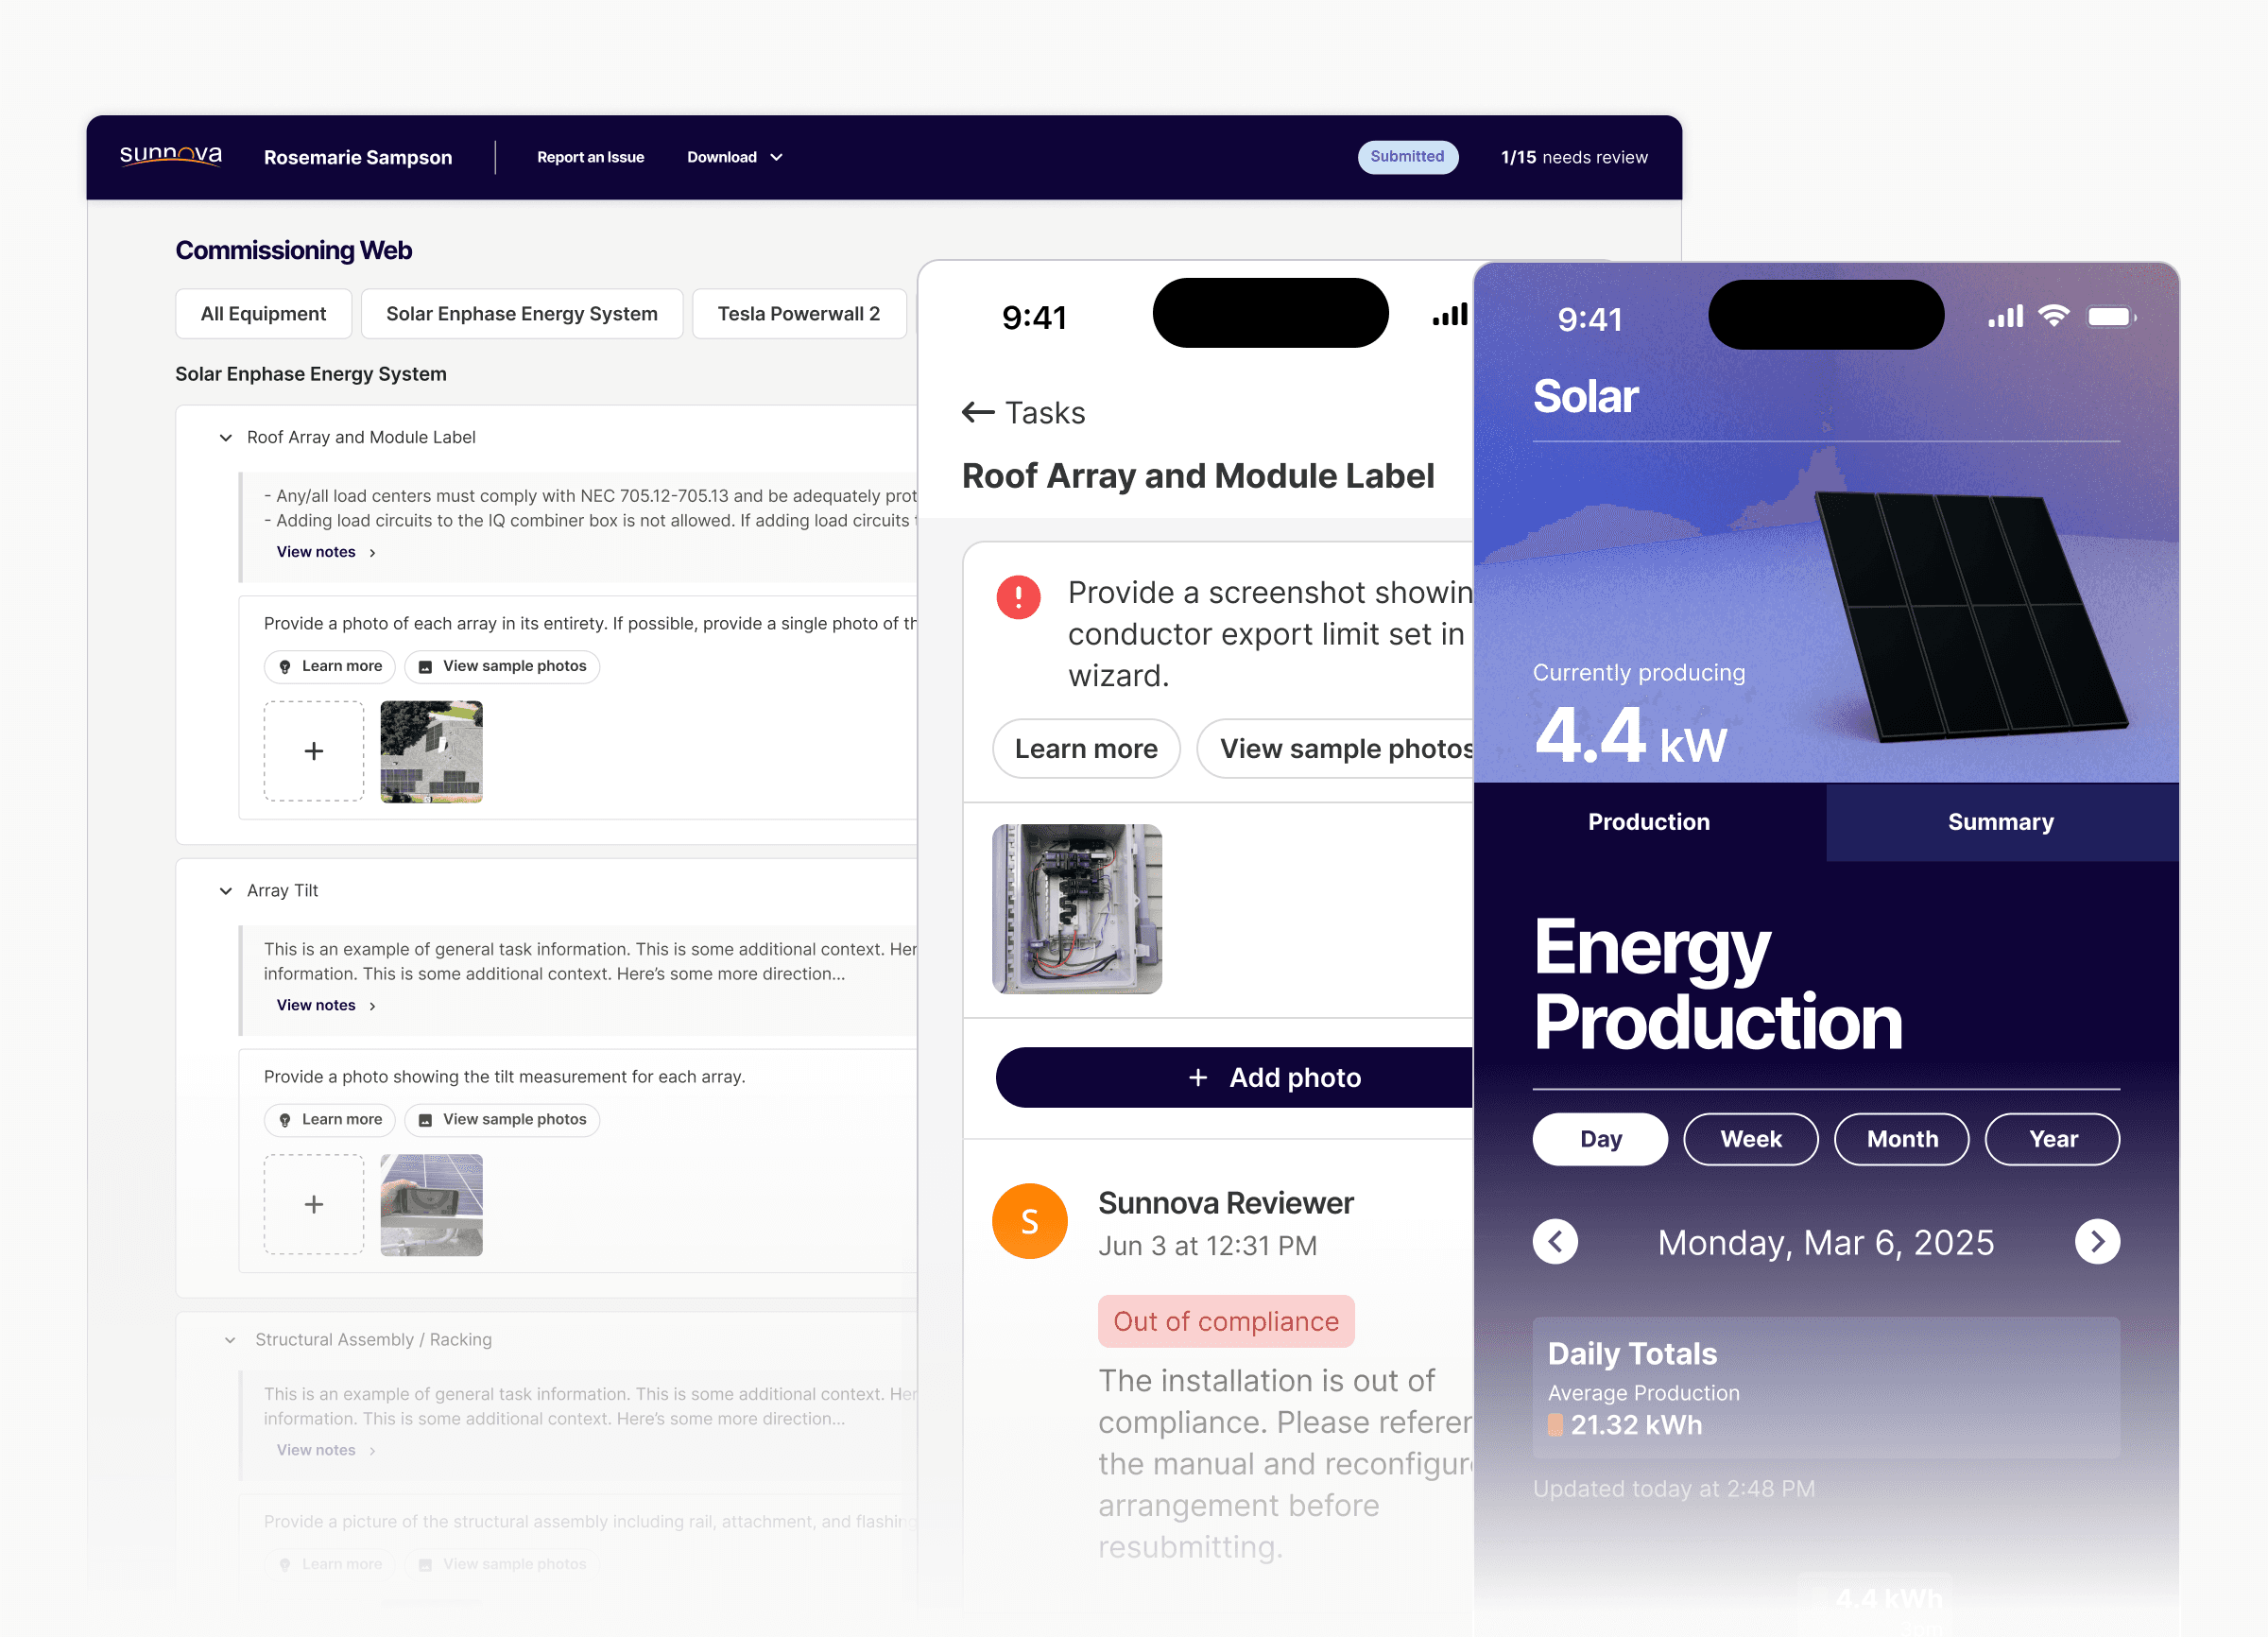Screen dimensions: 2268x1637
Task: Select the Day range toggle
Action: tap(1600, 1139)
